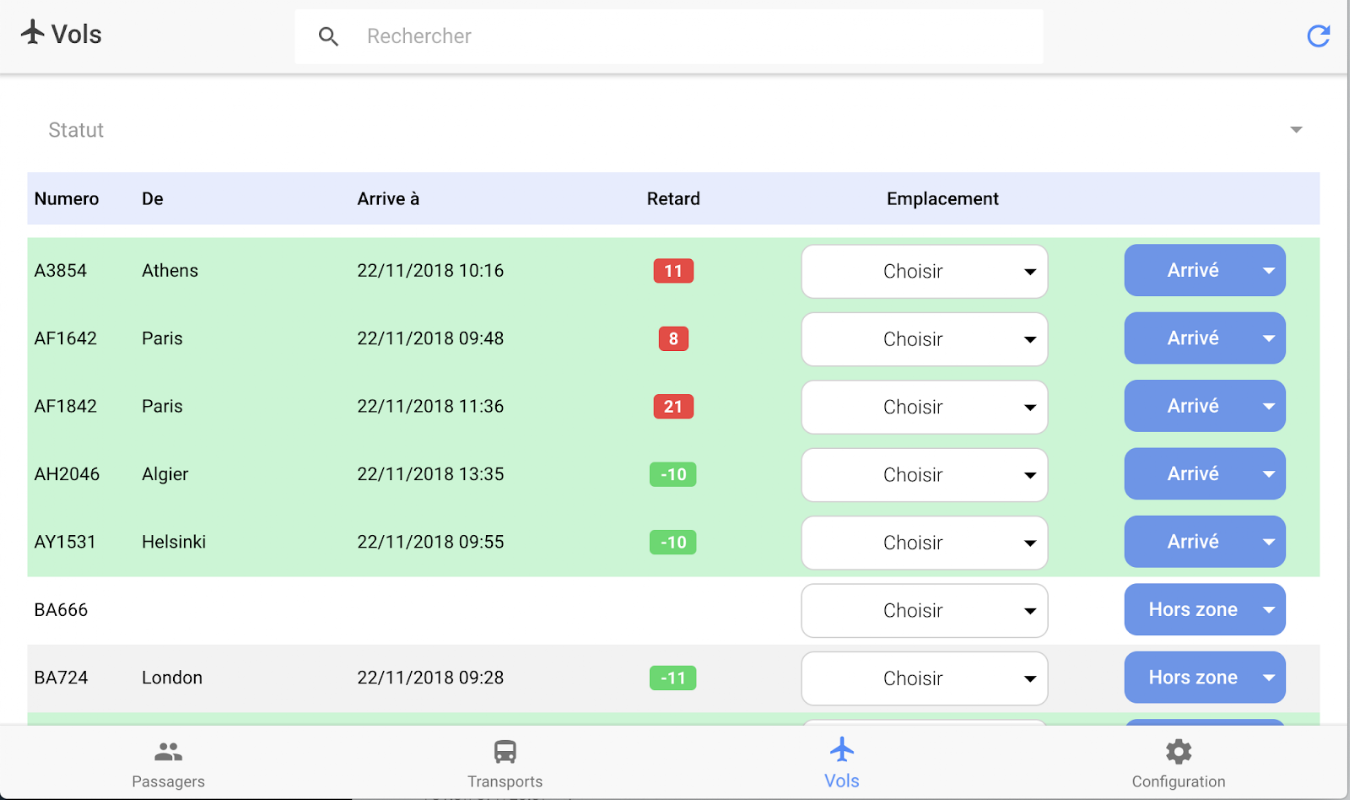Click the green -11 badge for BA724
This screenshot has width=1350, height=800.
coord(673,679)
